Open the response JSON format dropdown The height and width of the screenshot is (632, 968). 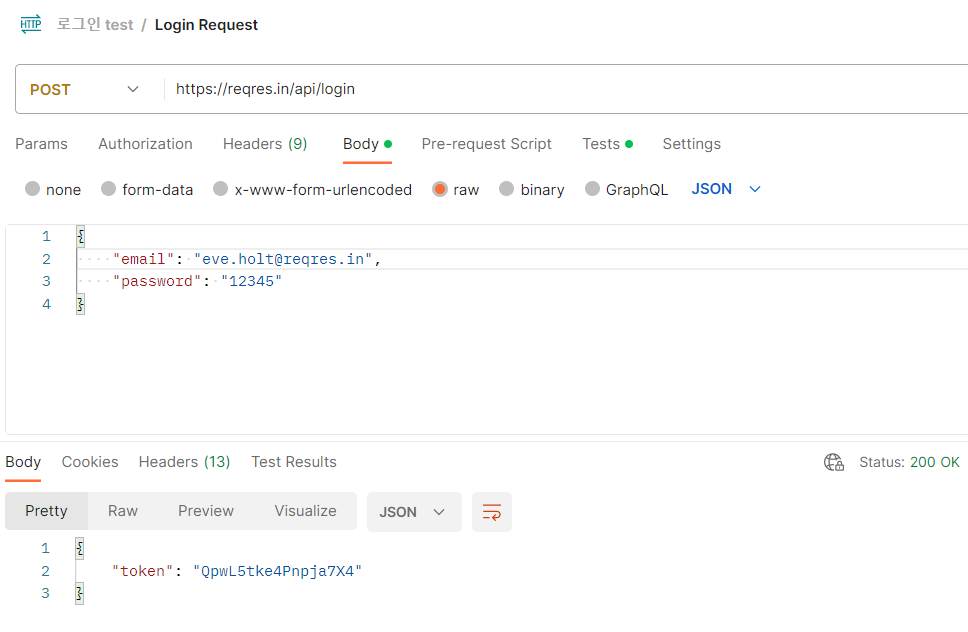point(414,512)
